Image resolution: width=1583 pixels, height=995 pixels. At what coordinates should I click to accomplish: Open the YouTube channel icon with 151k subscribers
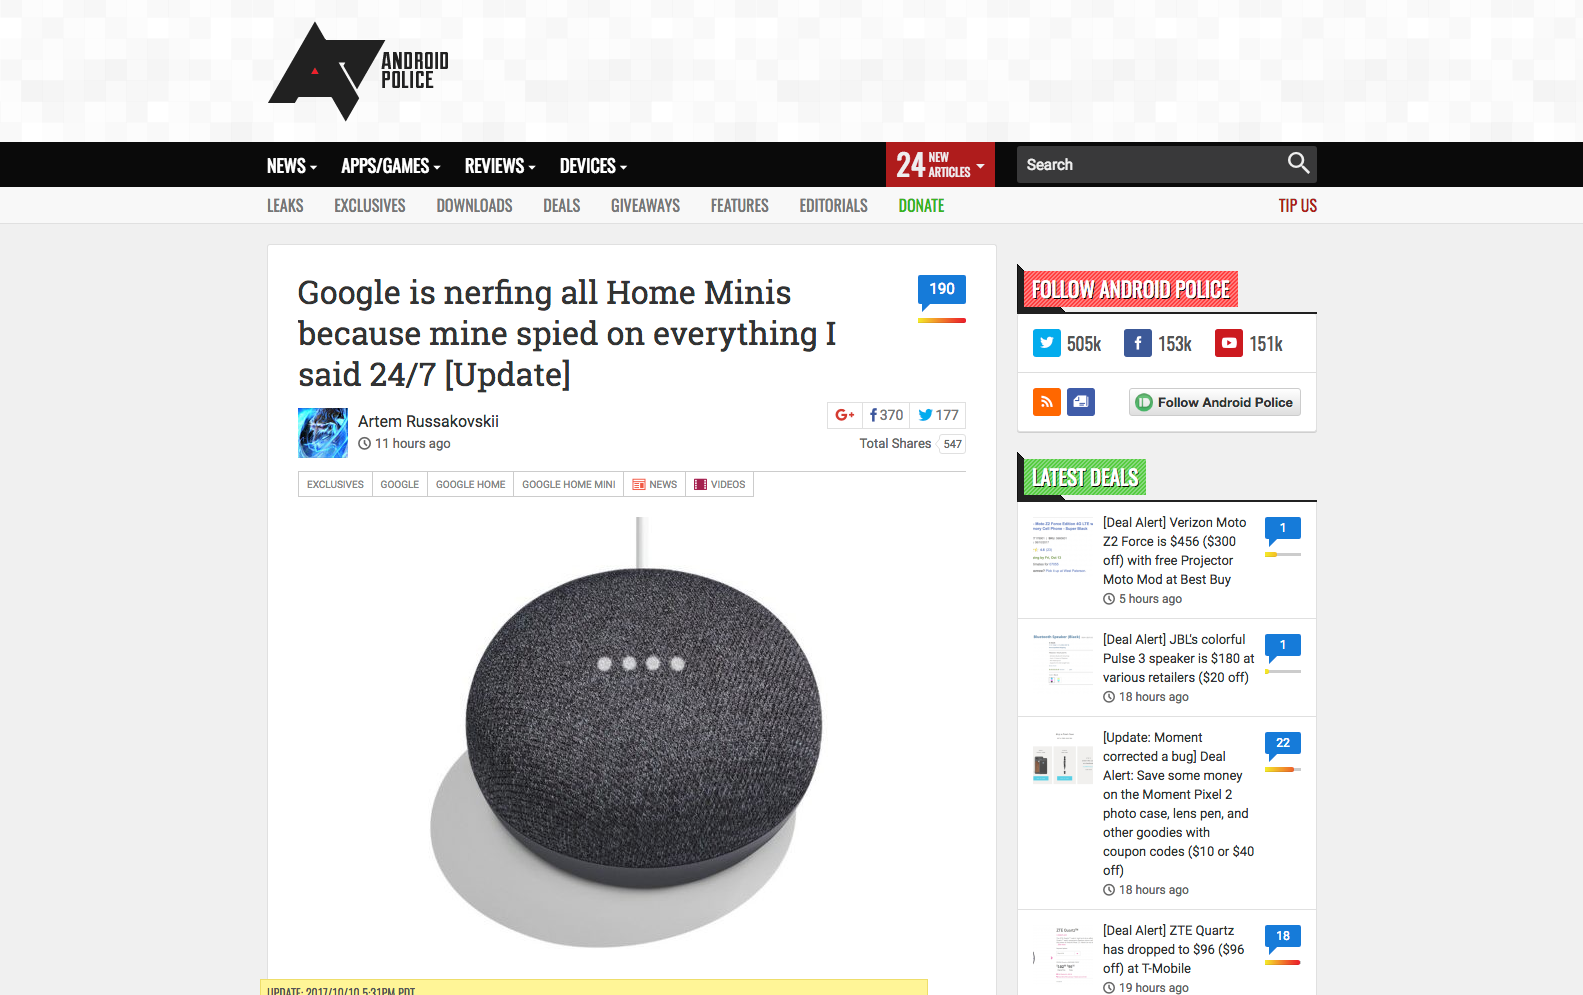(1229, 343)
